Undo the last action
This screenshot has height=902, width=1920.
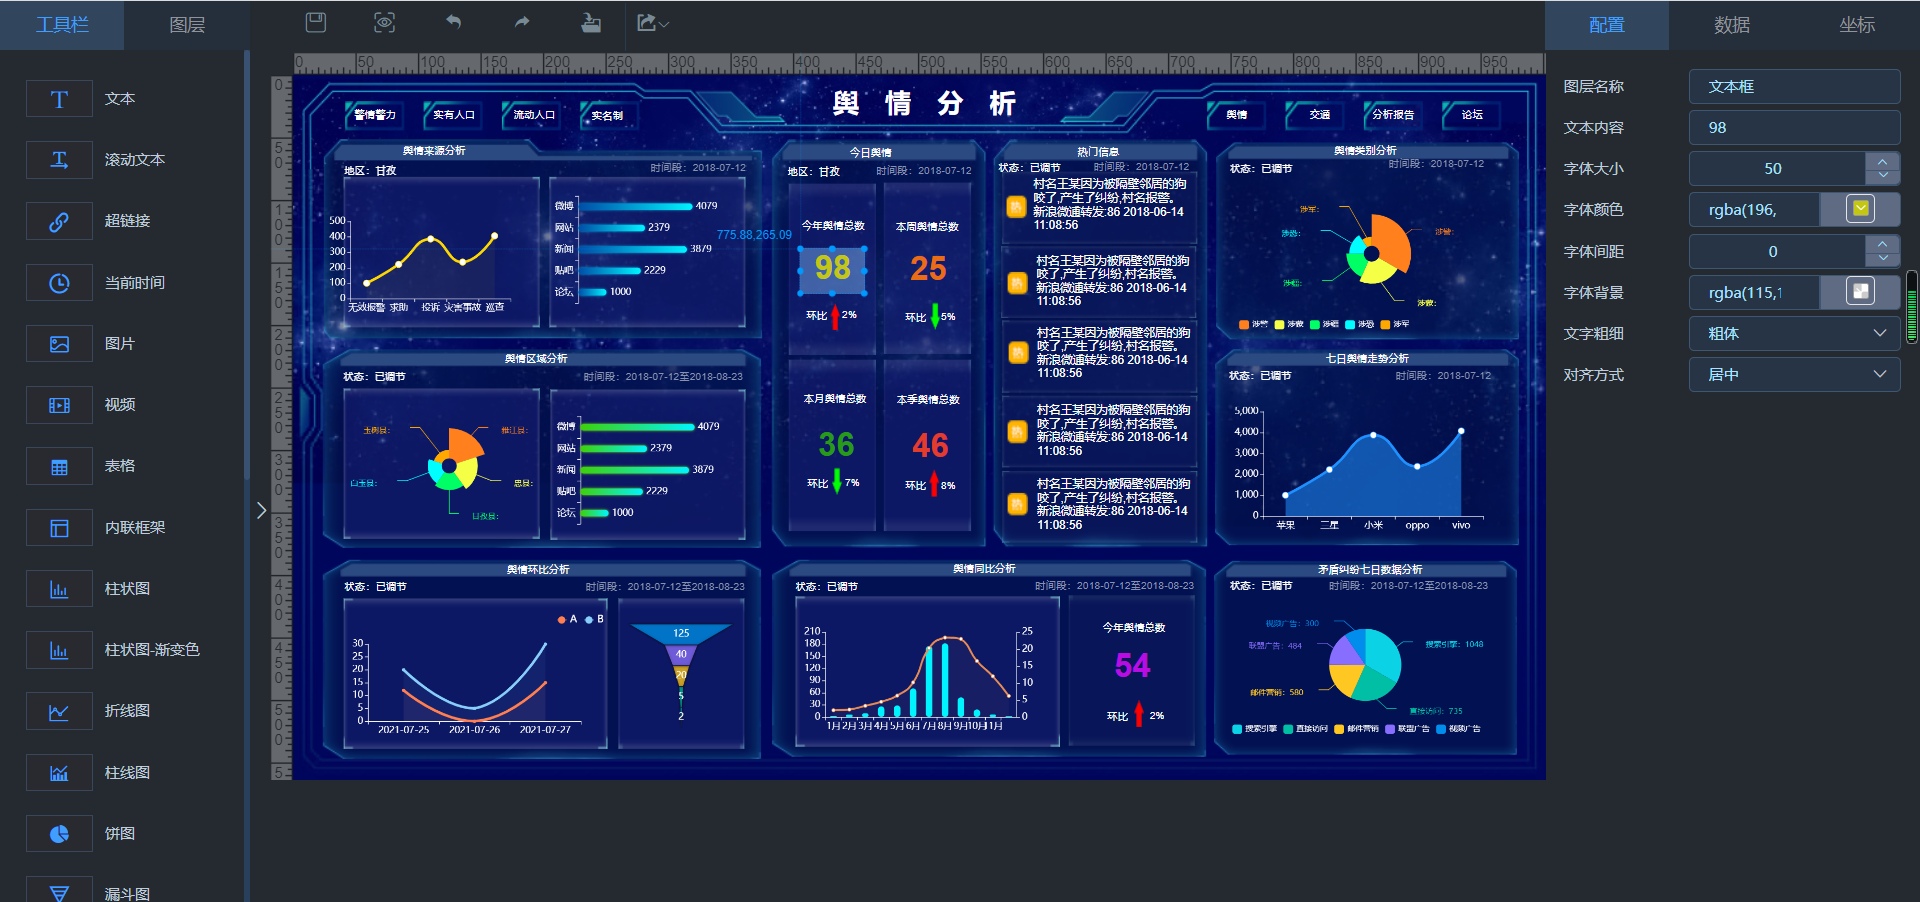pos(453,22)
